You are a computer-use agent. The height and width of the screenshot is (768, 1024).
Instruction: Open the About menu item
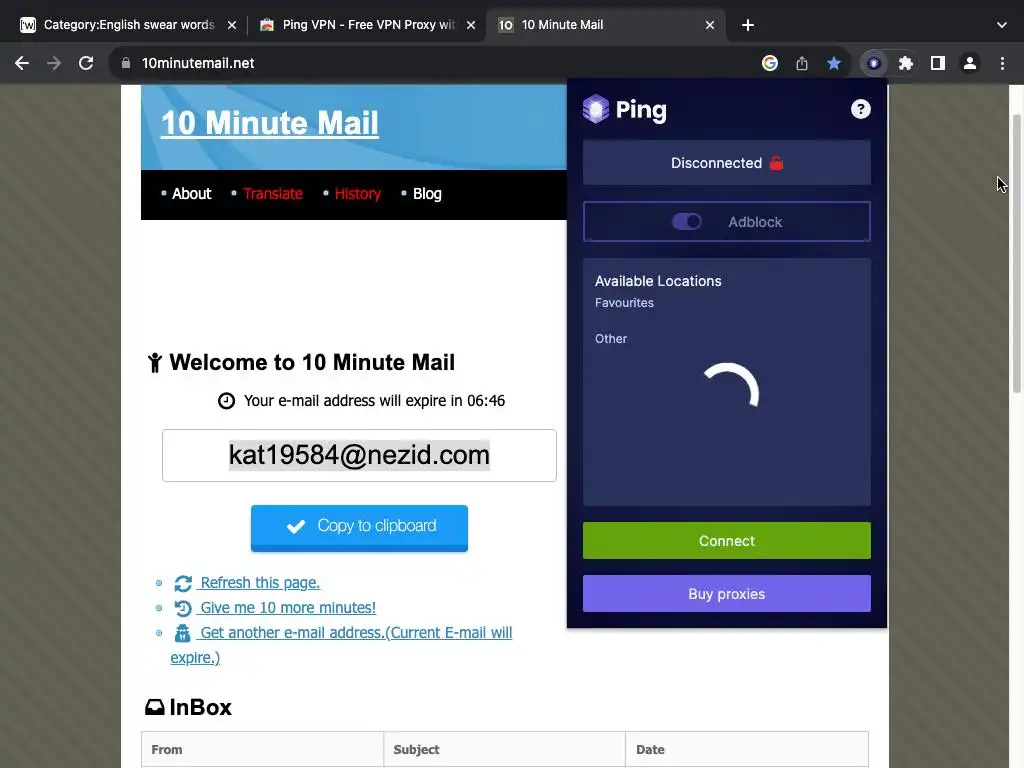[x=191, y=194]
